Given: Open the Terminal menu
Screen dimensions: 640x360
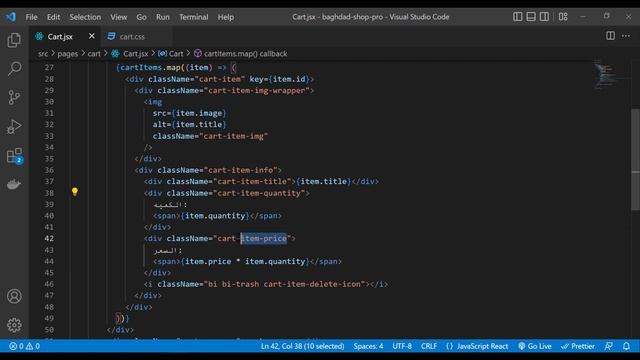Looking at the screenshot, I should point(193,17).
